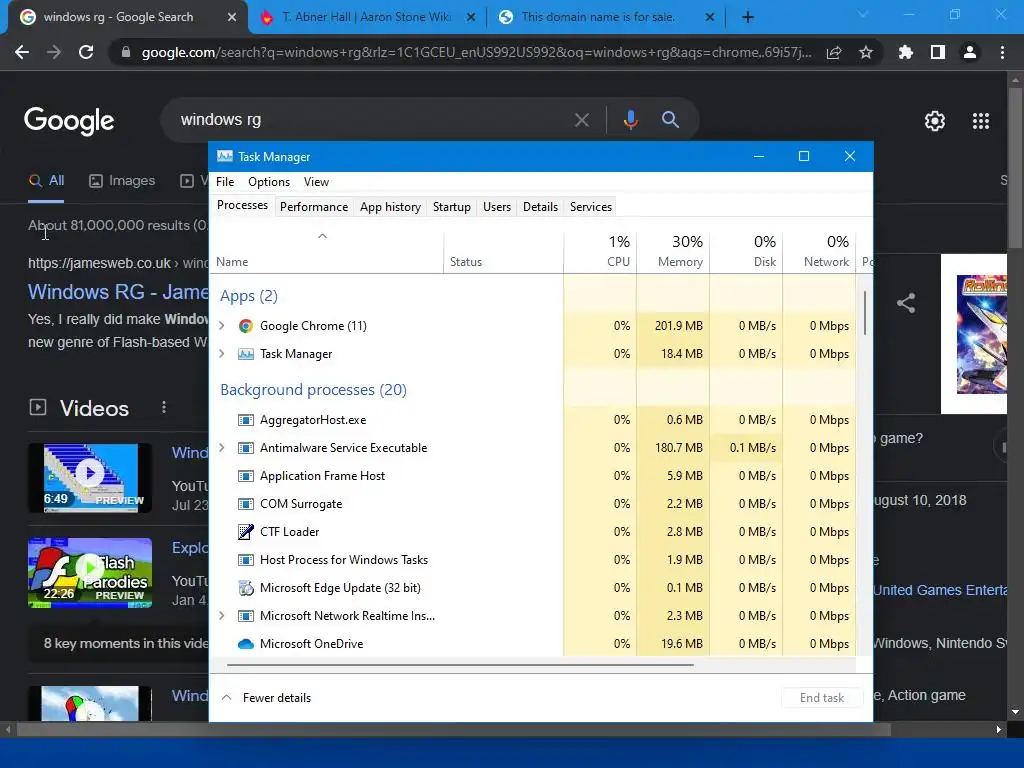Image resolution: width=1024 pixels, height=768 pixels.
Task: Start voice search with the microphone icon
Action: point(630,120)
